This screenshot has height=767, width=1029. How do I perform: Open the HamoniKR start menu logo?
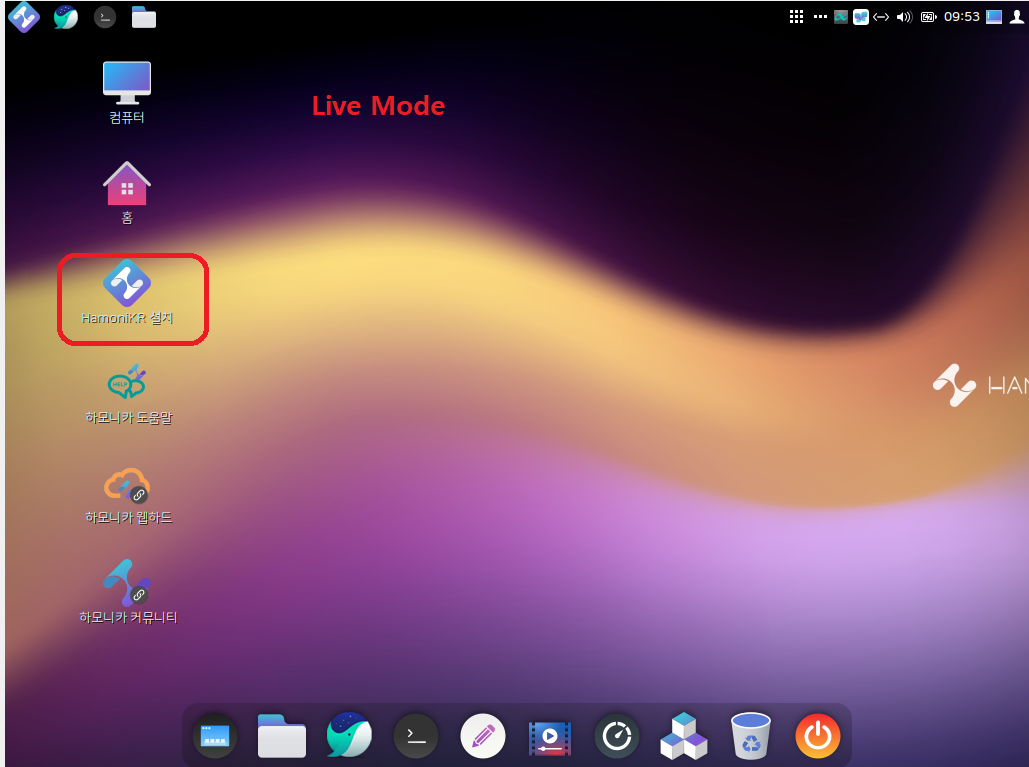pos(24,17)
